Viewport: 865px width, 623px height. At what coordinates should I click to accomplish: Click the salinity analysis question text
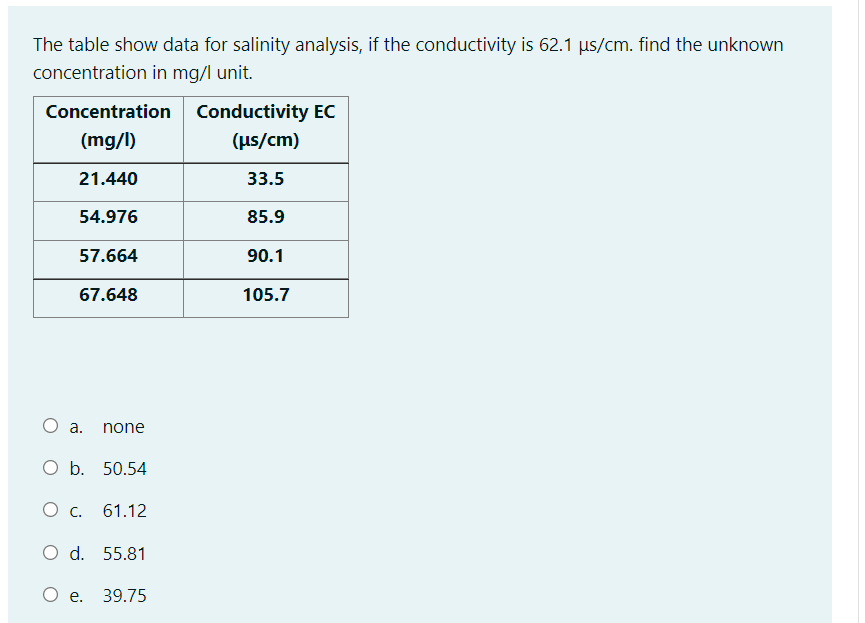pyautogui.click(x=408, y=57)
